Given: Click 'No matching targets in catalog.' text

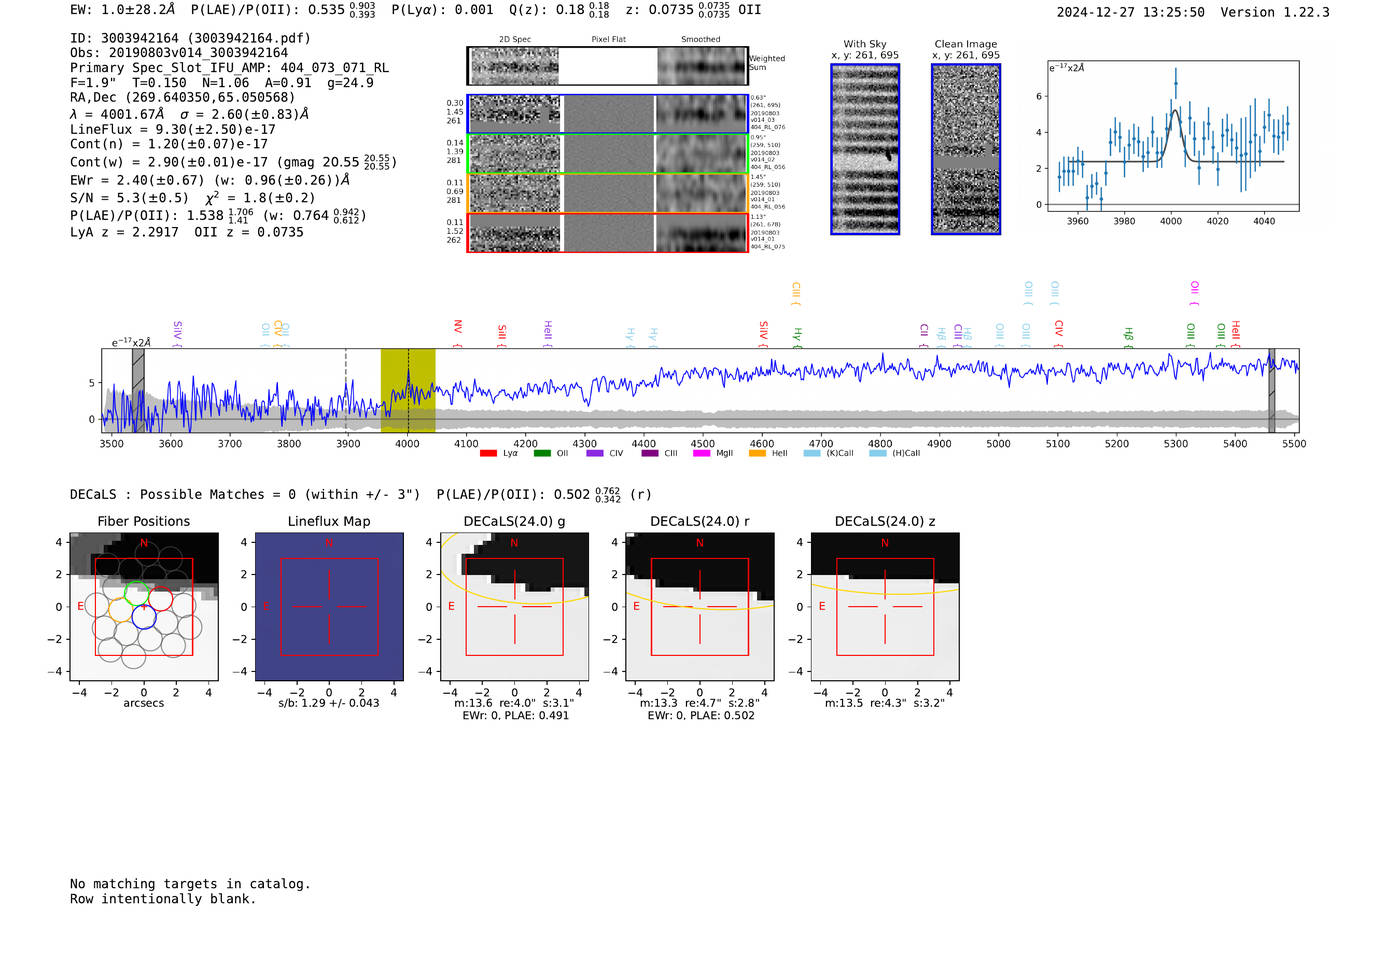Looking at the screenshot, I should (190, 884).
